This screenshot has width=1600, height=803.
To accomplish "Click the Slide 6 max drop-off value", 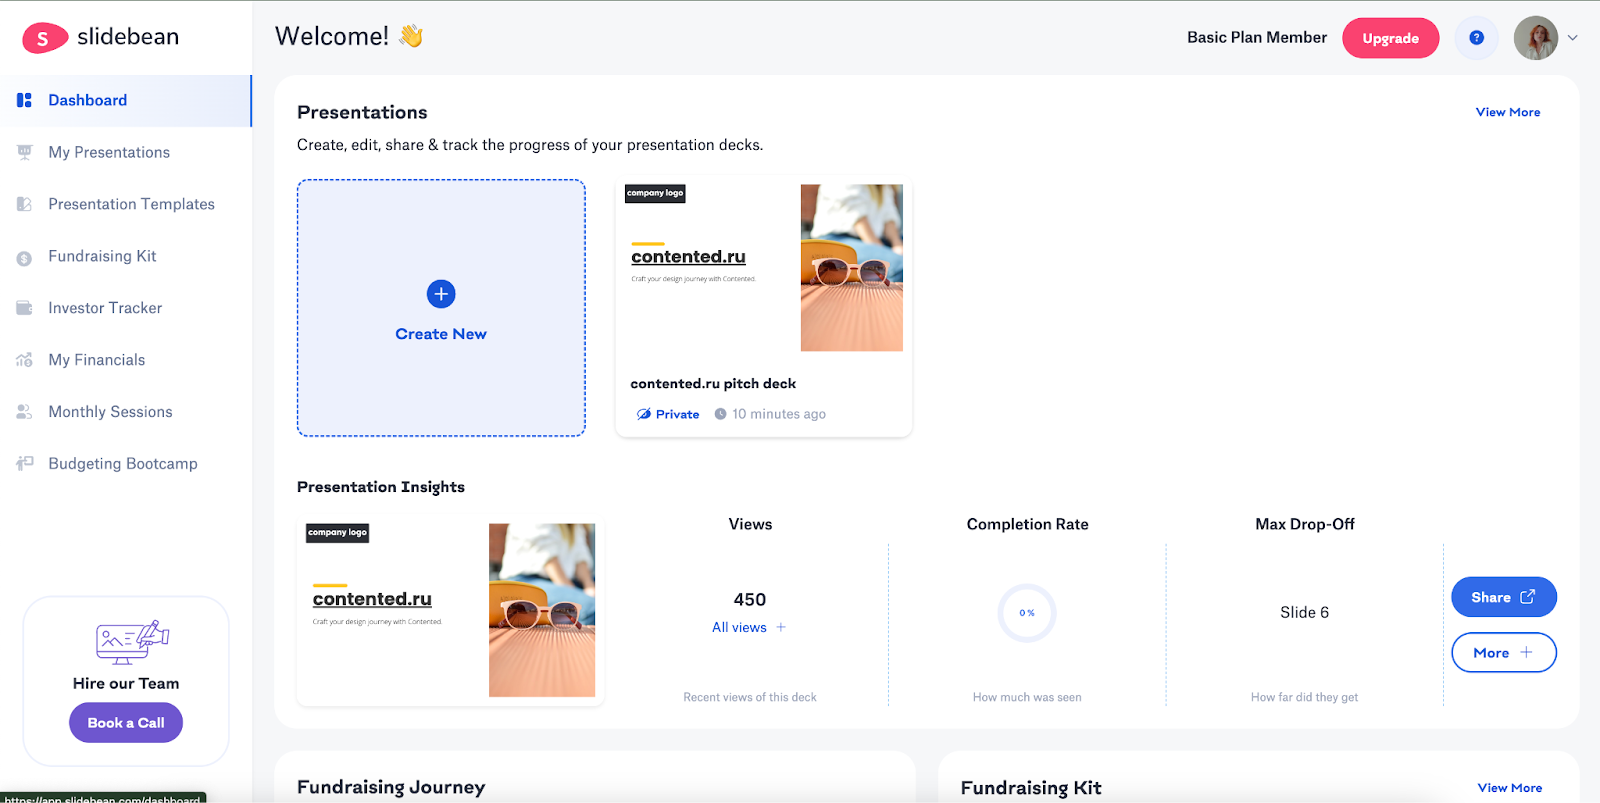I will 1304,612.
